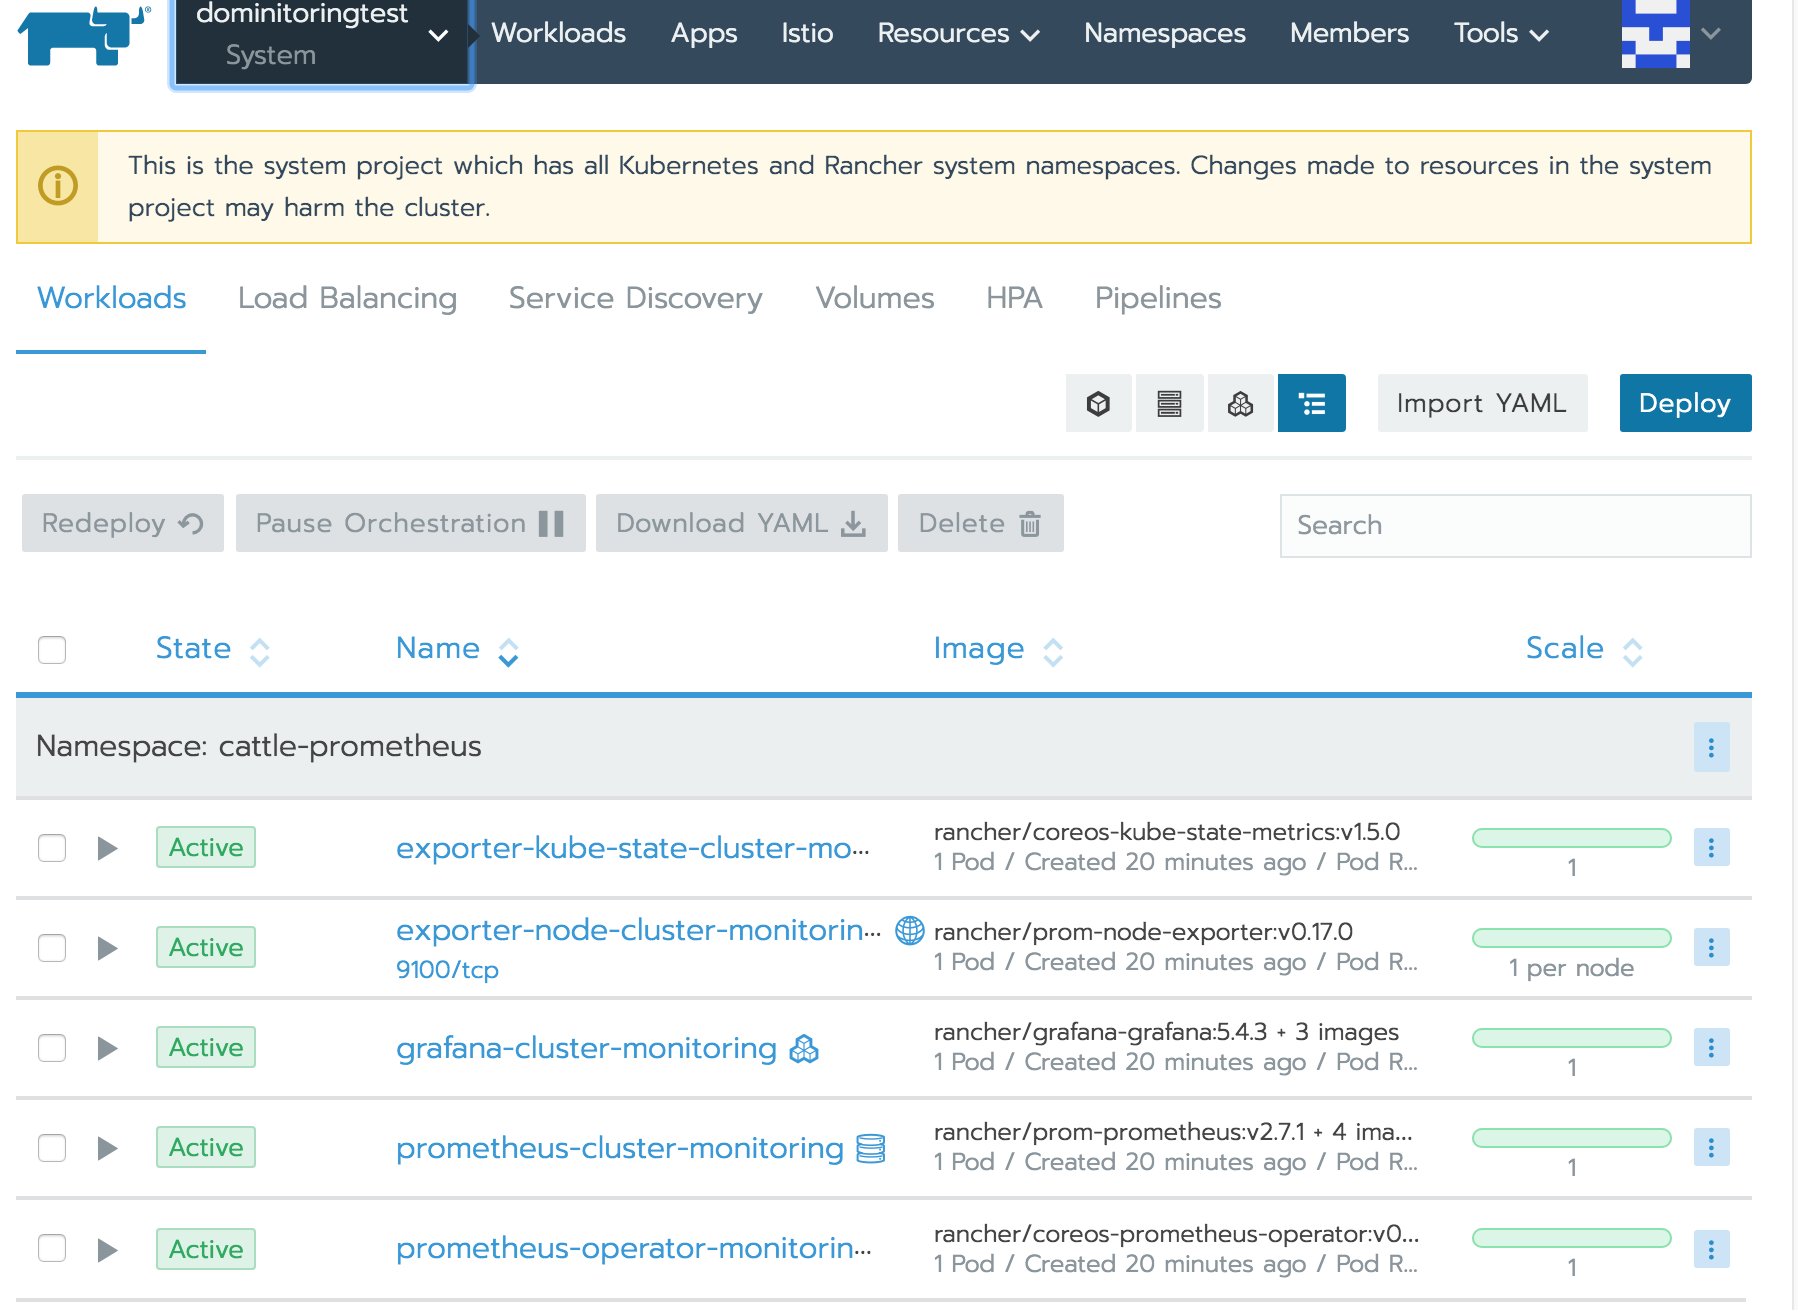Open the cattle-prometheus namespace kebab menu
The image size is (1798, 1310).
(x=1711, y=746)
